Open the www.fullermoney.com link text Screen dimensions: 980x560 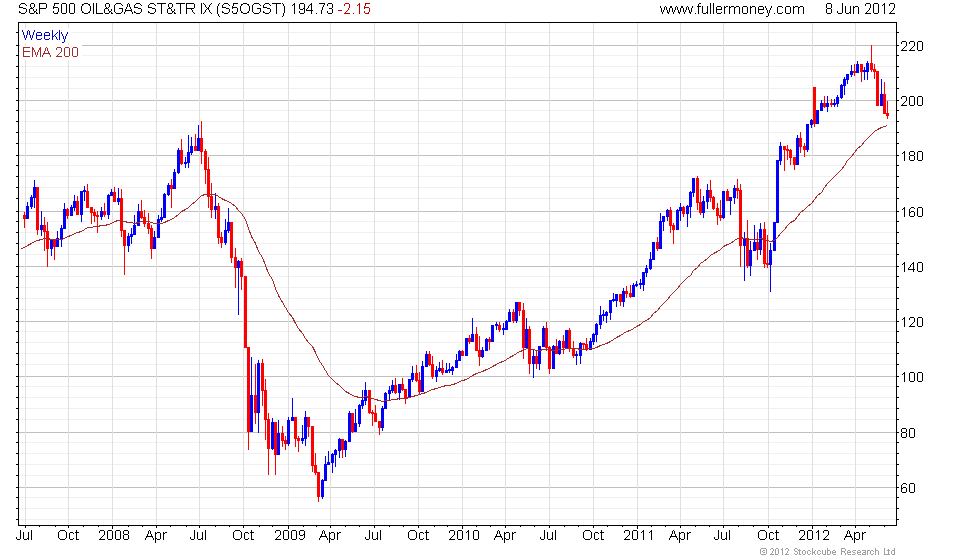(x=732, y=9)
